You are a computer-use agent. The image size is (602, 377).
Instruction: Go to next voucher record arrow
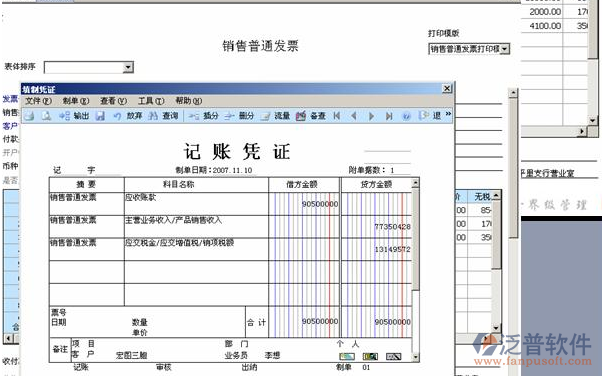pos(371,116)
